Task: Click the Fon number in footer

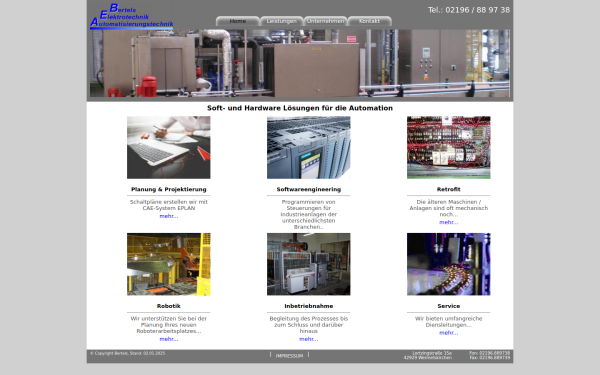Action: point(489,353)
